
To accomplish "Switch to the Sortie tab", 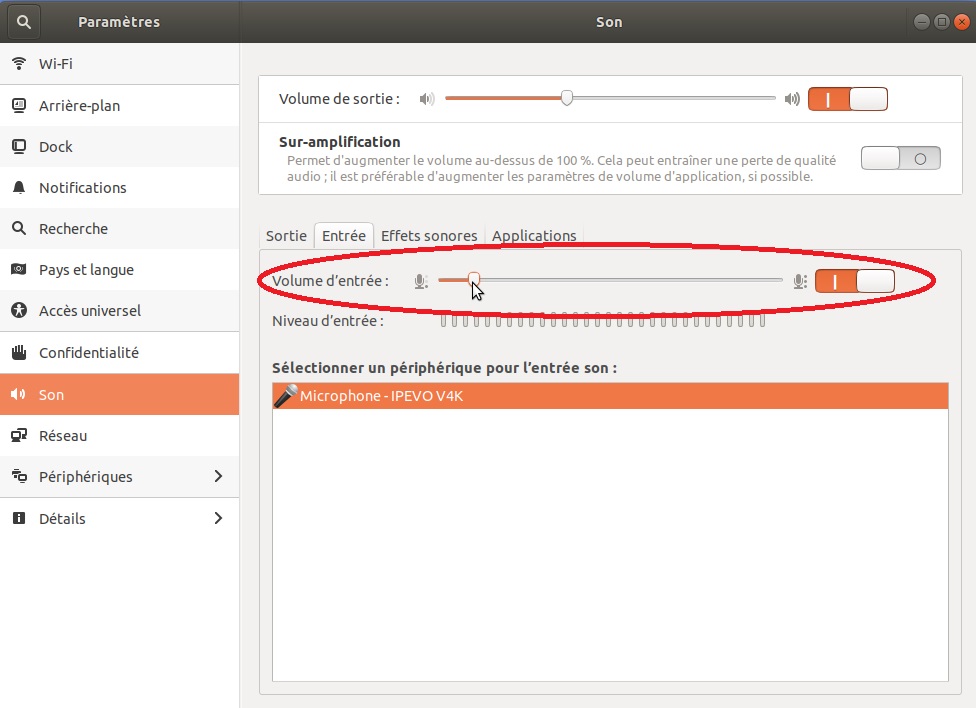I will (286, 236).
